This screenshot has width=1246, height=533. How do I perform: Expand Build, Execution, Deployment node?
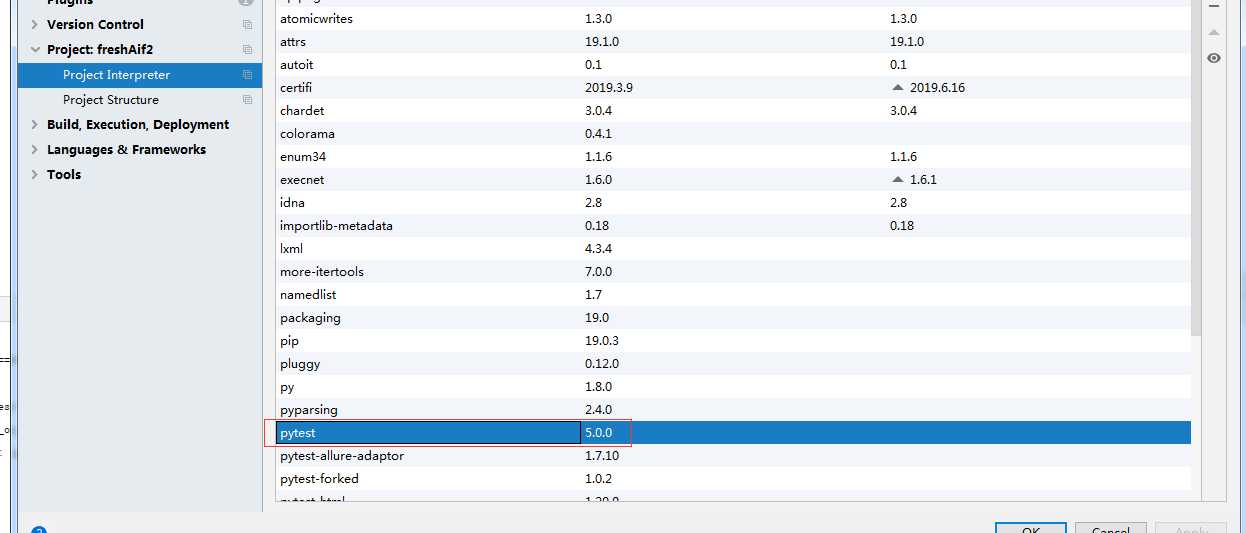[x=34, y=124]
